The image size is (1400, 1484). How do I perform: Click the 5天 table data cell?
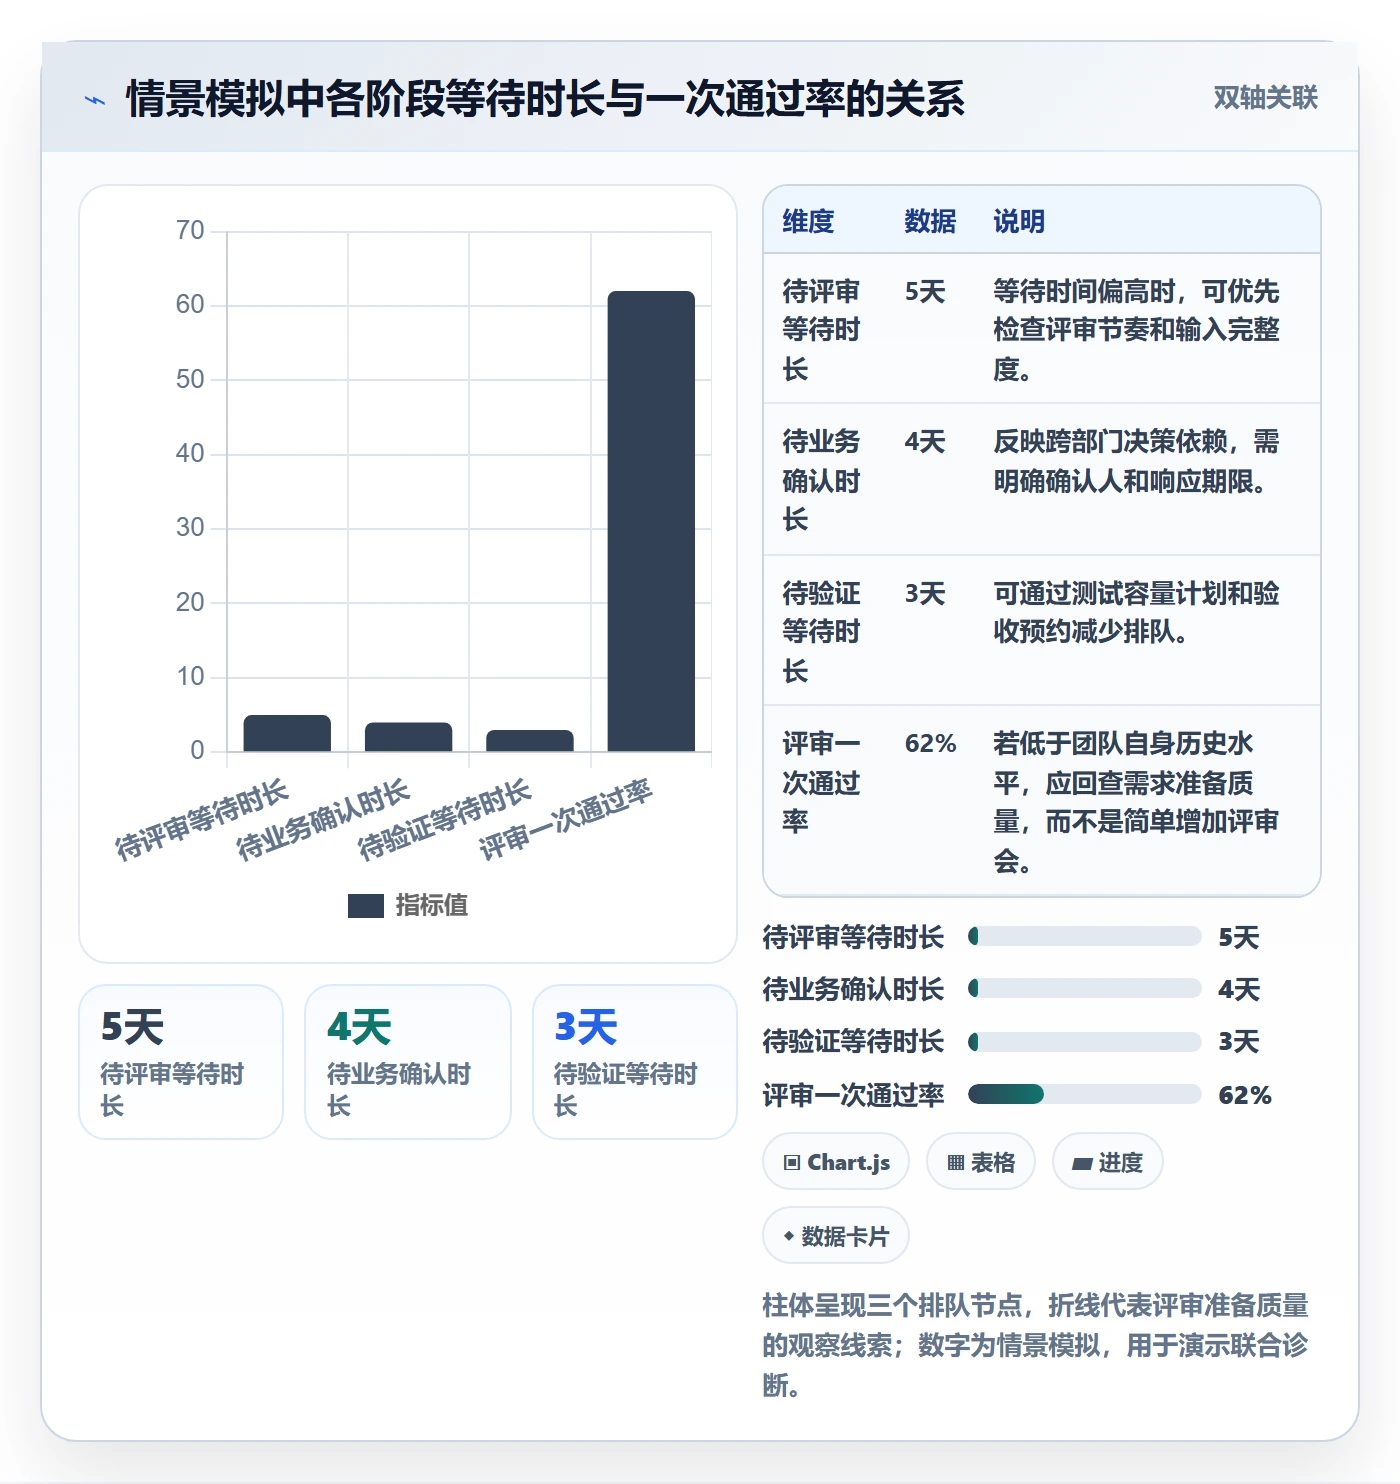(925, 292)
